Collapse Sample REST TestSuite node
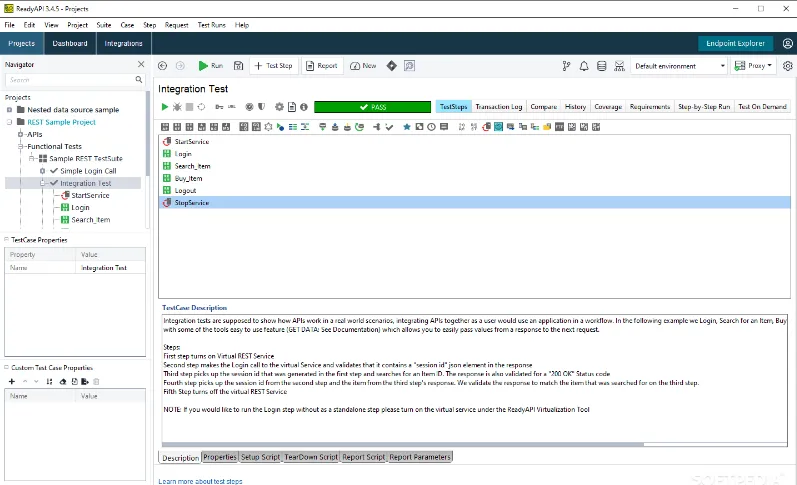The image size is (797, 485). point(32,159)
